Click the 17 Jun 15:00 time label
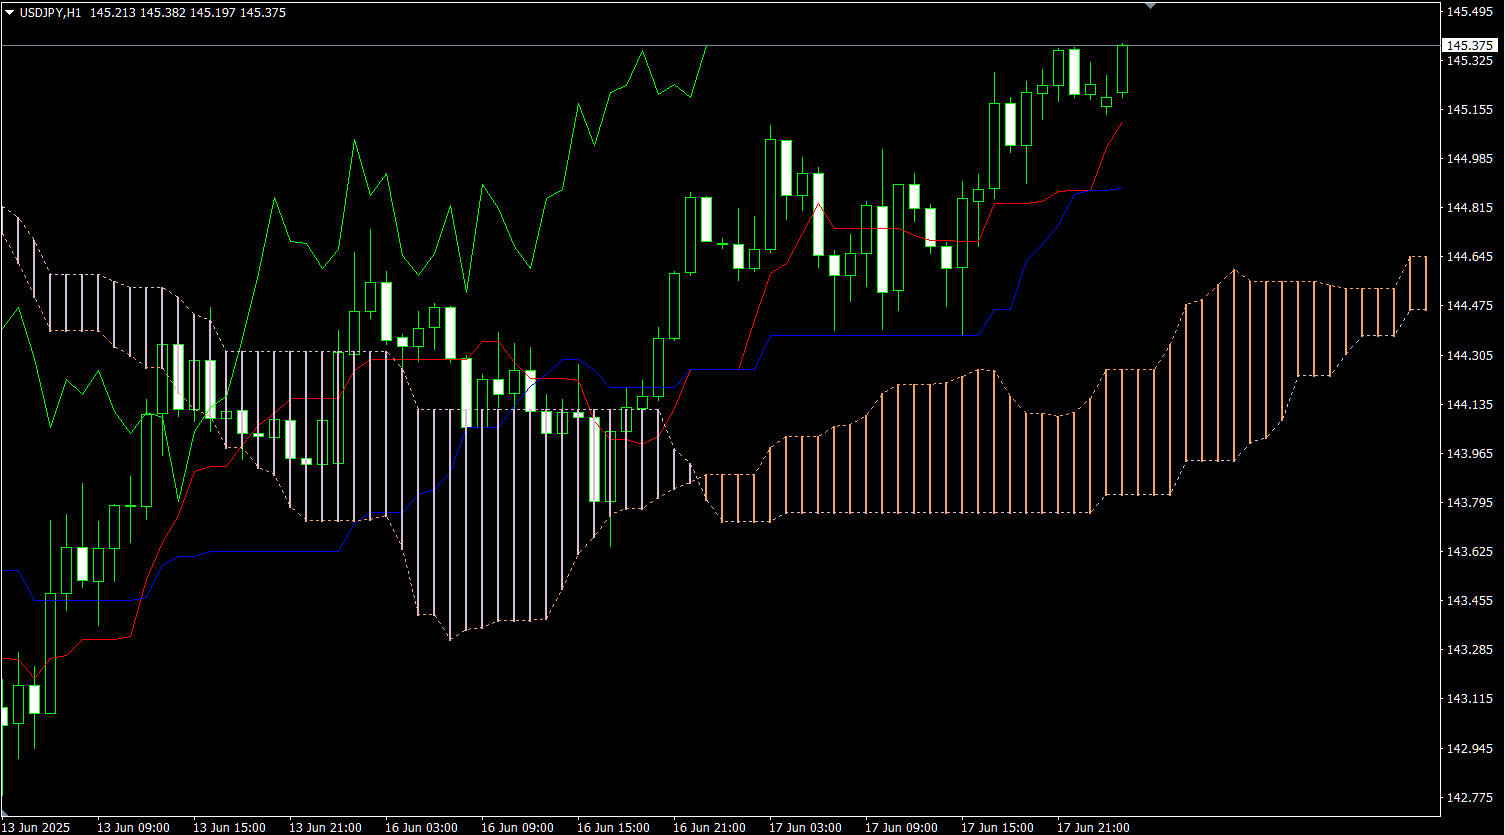This screenshot has width=1505, height=835. tap(998, 828)
